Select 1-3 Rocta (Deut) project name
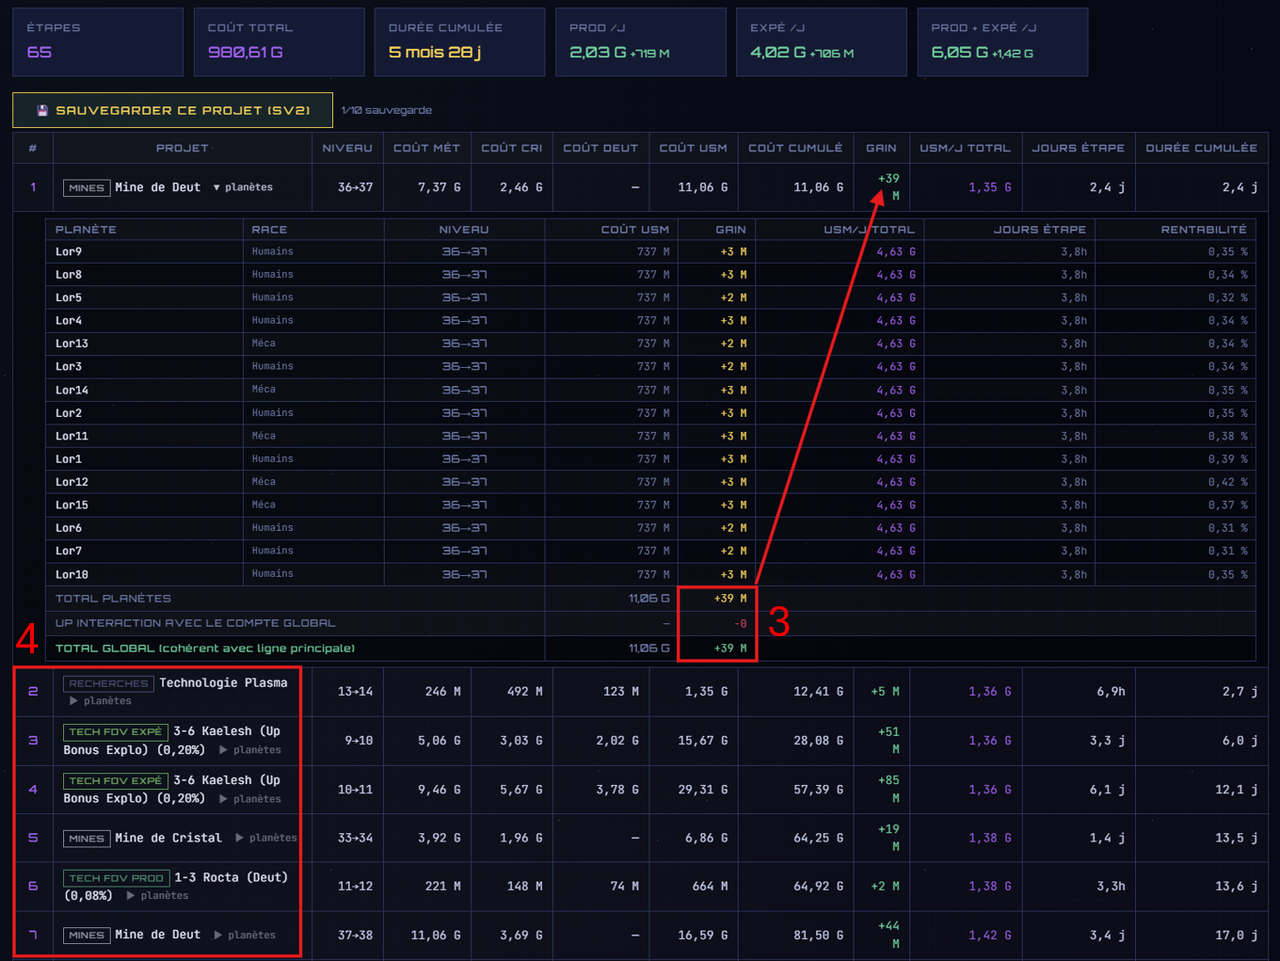This screenshot has width=1280, height=961. tap(231, 877)
